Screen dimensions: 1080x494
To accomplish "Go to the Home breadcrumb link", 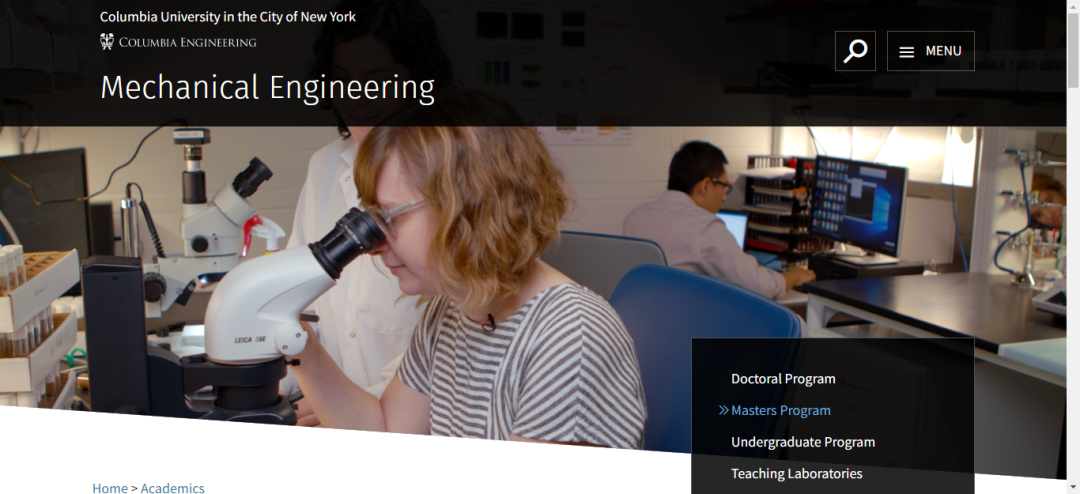I will click(x=110, y=488).
